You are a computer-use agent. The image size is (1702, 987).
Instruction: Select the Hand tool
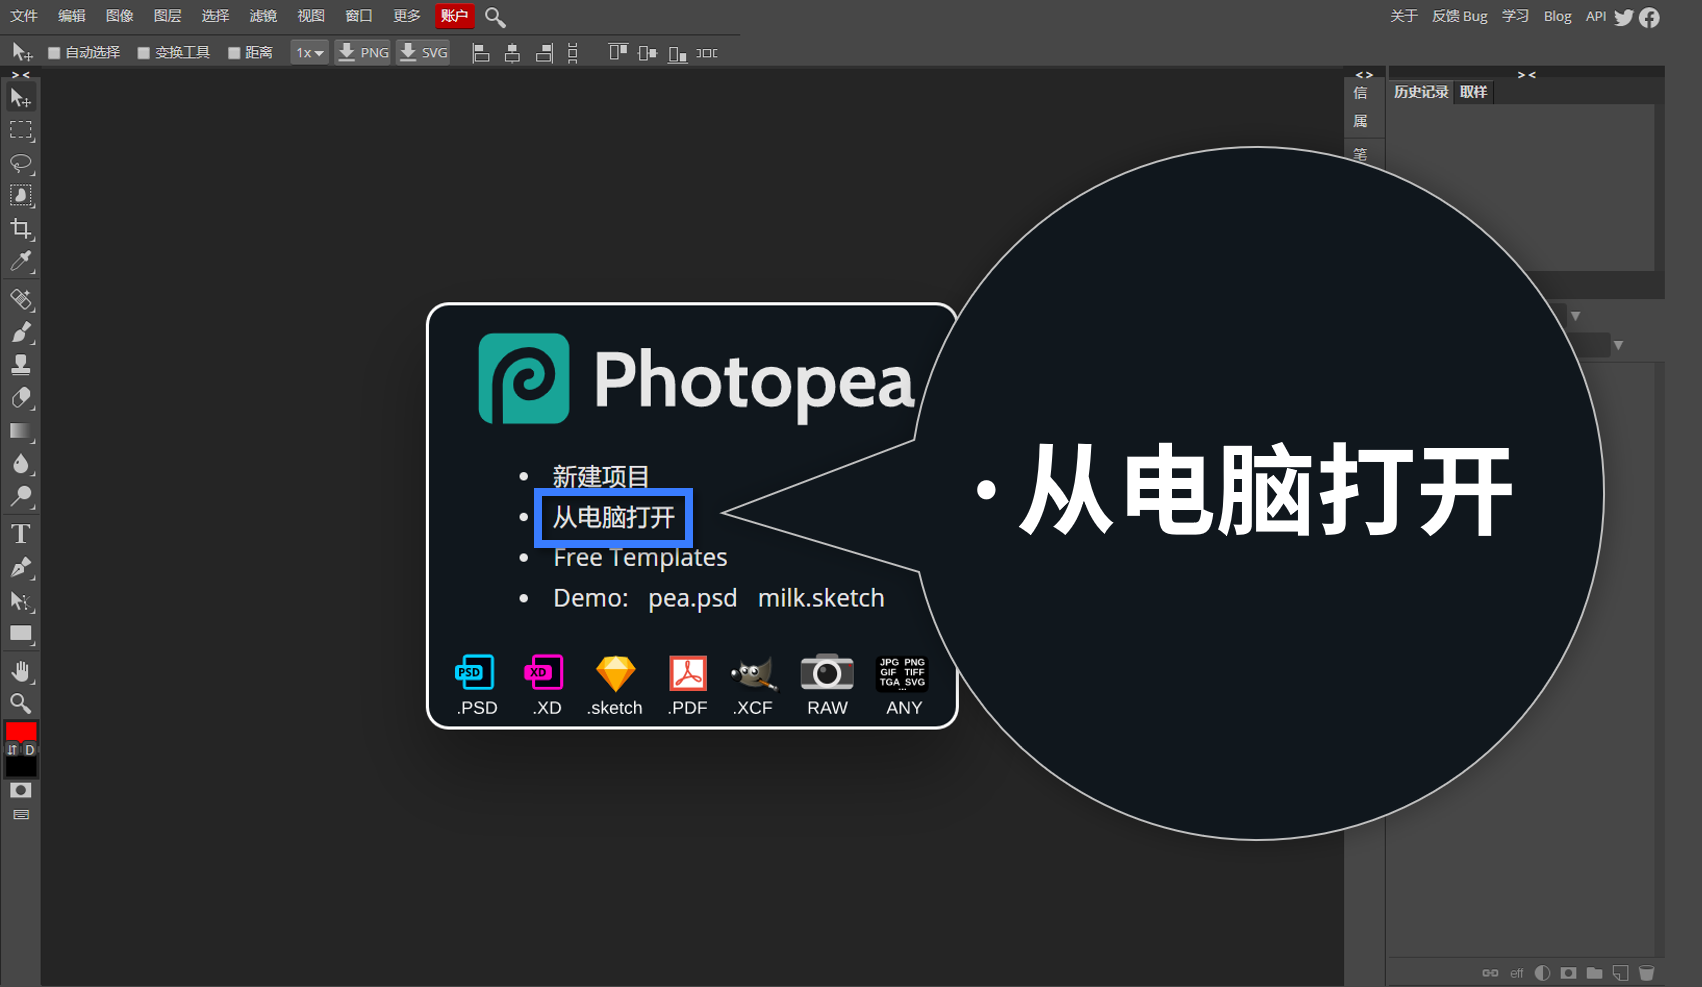[x=20, y=671]
